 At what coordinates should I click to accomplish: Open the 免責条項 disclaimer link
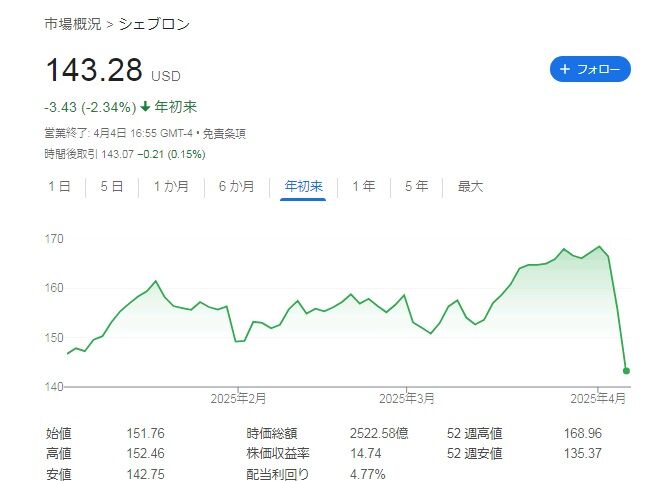pos(224,133)
